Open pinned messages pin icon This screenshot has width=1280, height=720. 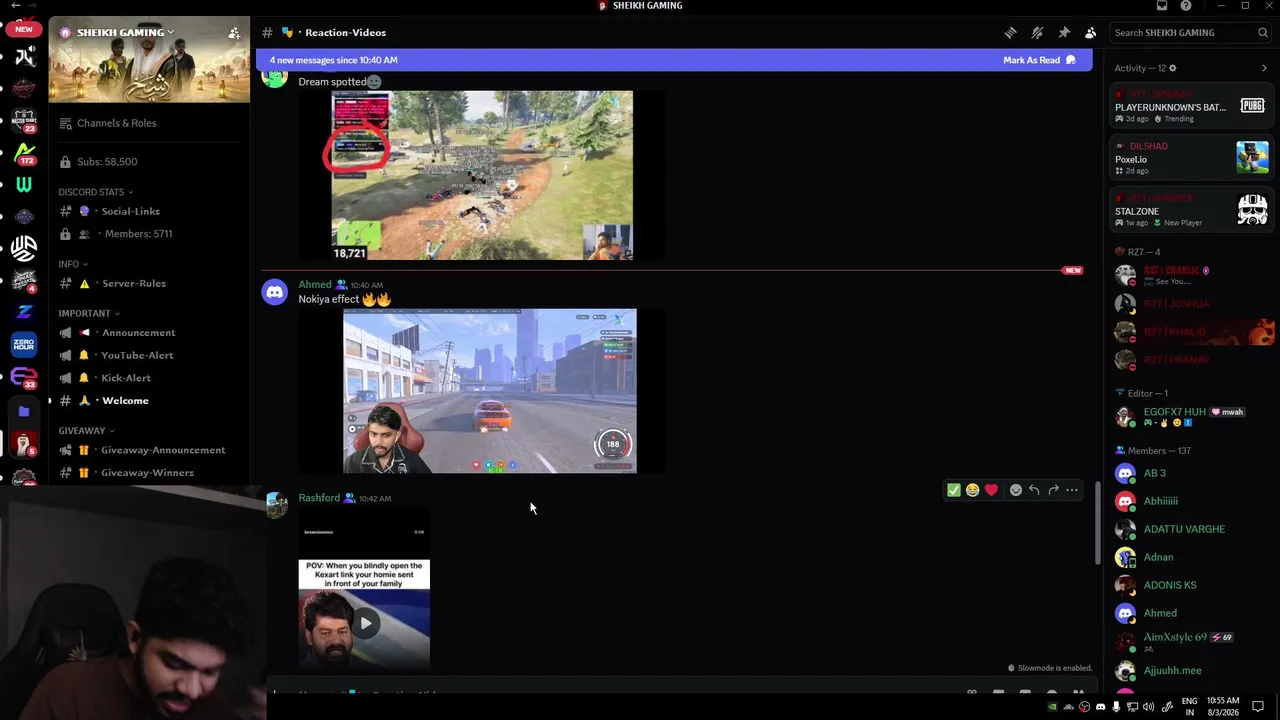1064,33
